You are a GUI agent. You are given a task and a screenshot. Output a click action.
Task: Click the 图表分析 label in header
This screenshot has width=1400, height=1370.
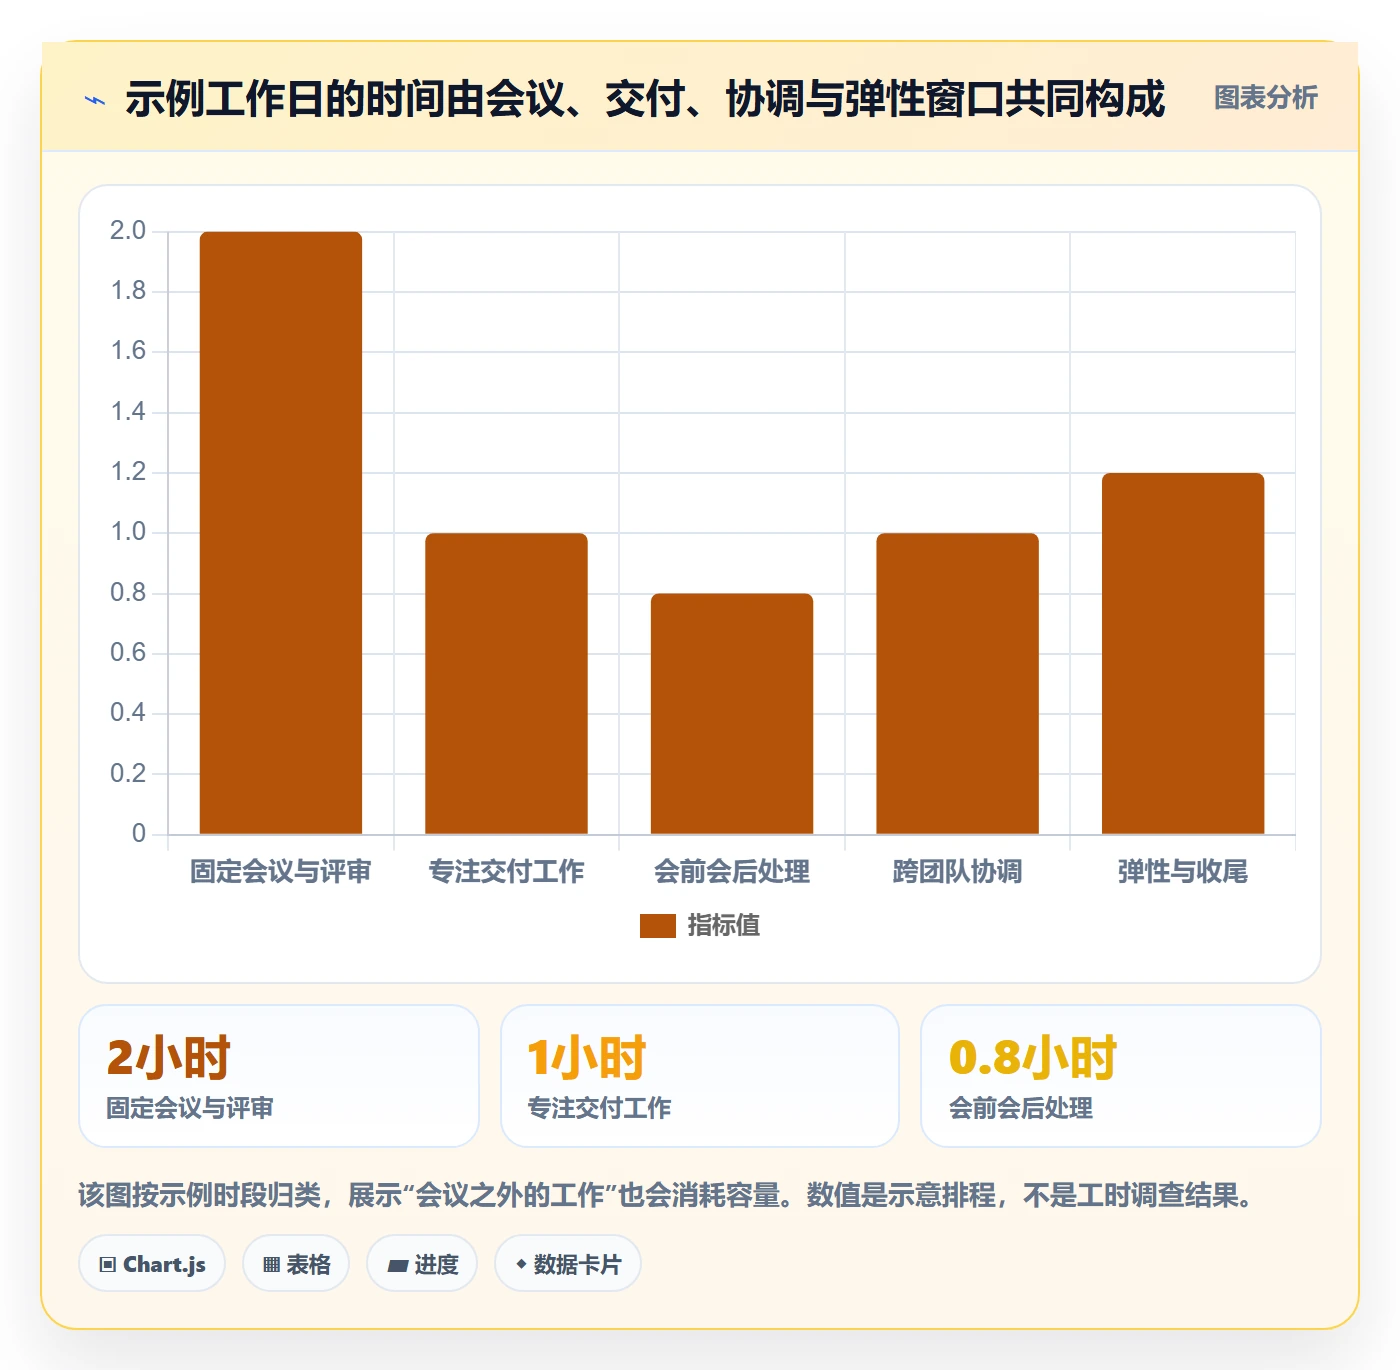1265,98
